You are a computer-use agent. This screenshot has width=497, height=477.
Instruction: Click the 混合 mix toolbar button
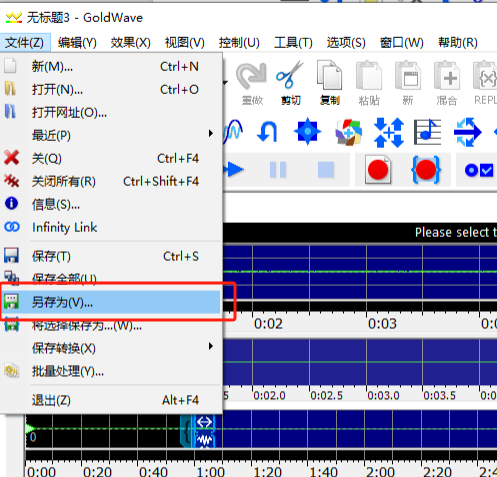(447, 83)
